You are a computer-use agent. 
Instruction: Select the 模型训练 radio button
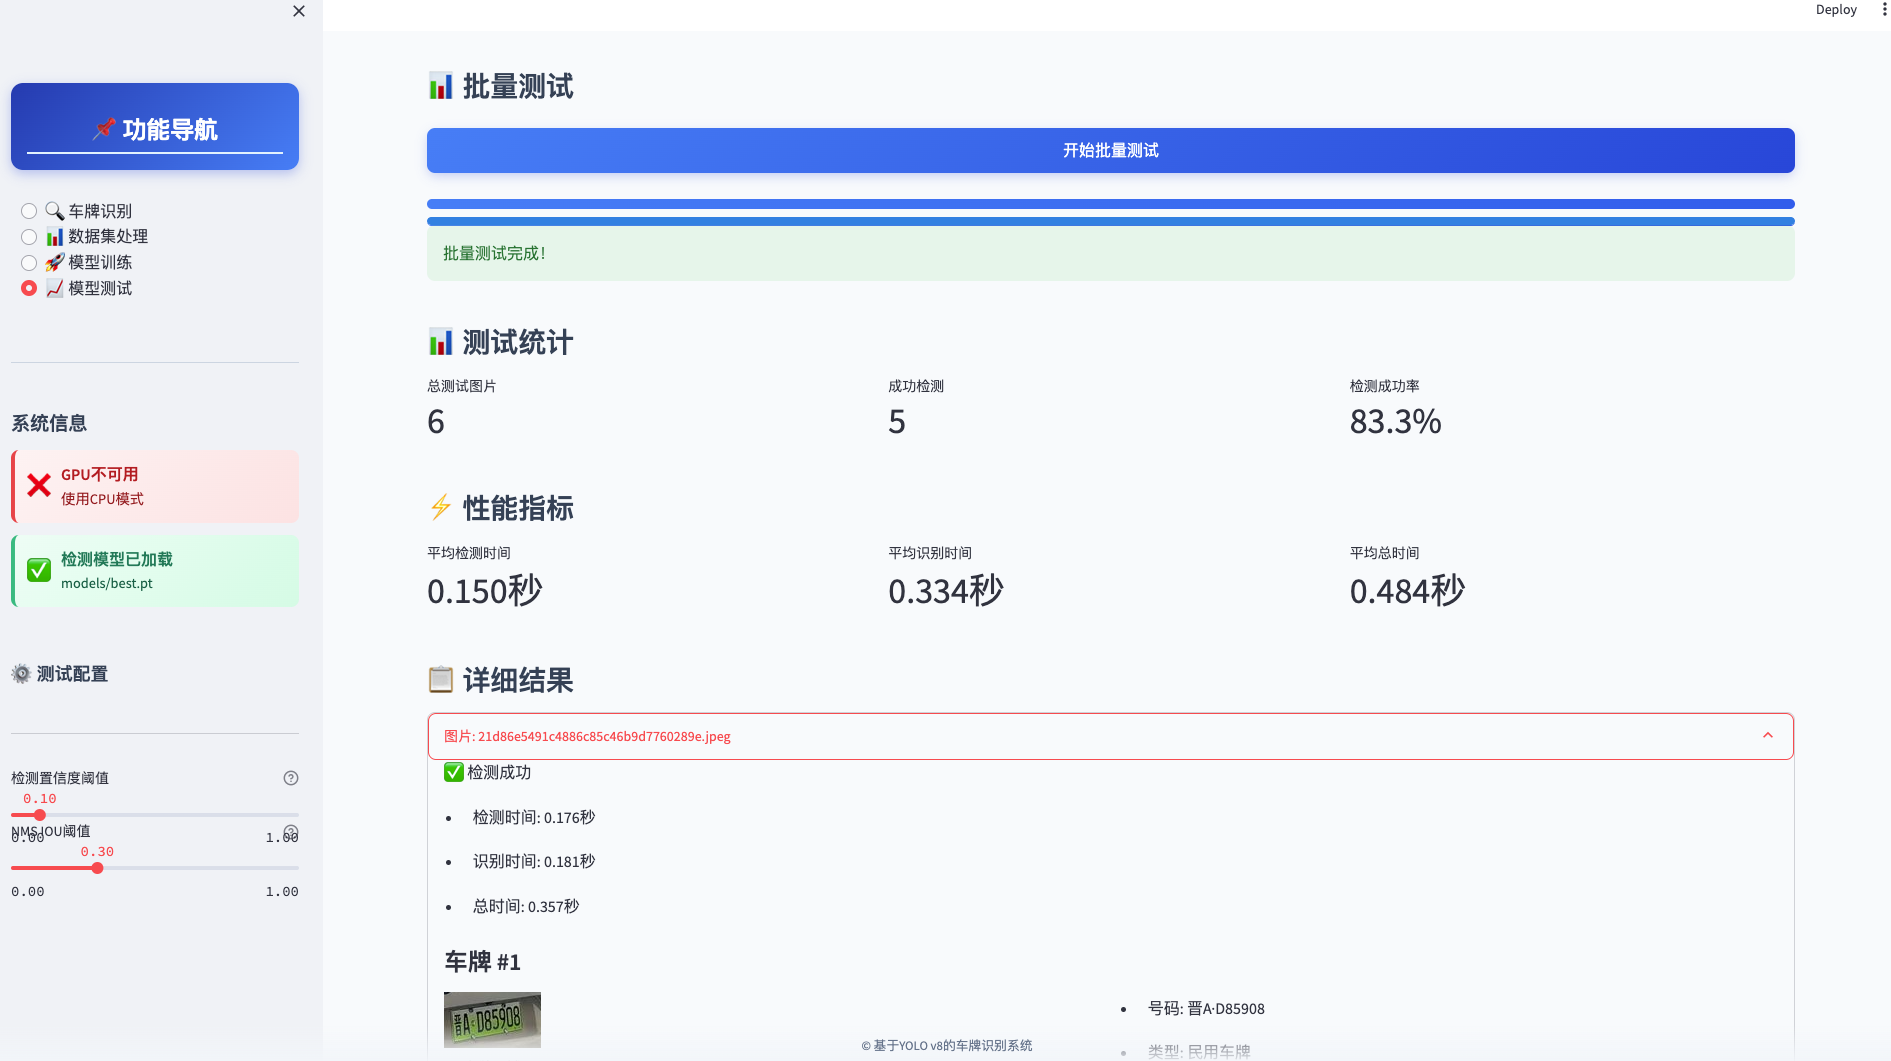(x=29, y=262)
